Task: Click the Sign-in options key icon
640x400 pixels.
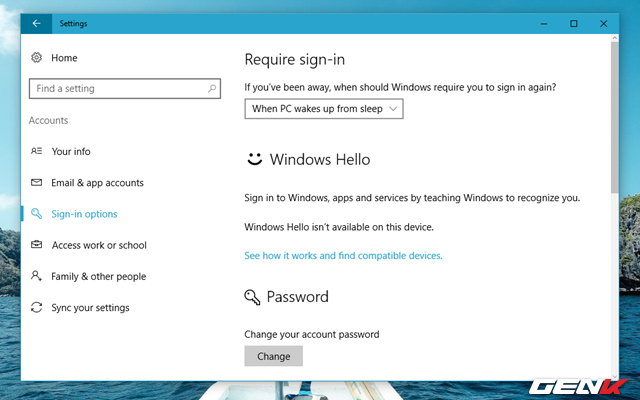Action: (x=36, y=213)
